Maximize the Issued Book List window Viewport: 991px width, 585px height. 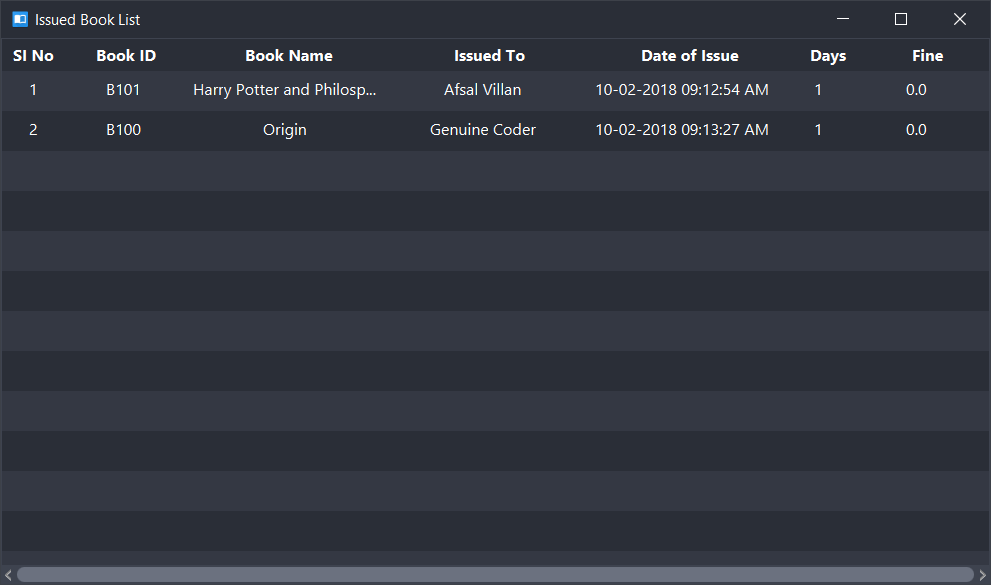900,19
